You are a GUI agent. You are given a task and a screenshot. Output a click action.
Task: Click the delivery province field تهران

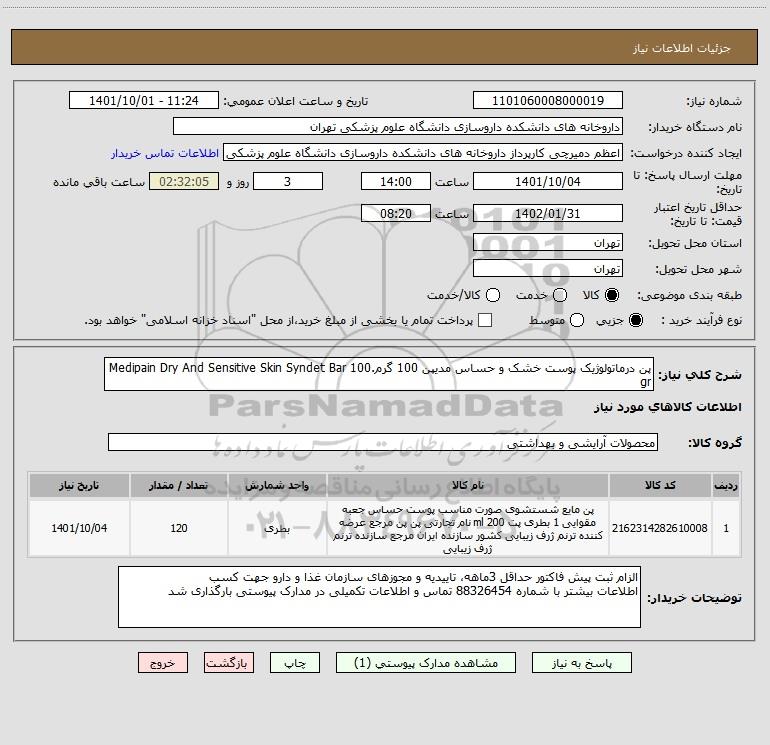coord(548,243)
